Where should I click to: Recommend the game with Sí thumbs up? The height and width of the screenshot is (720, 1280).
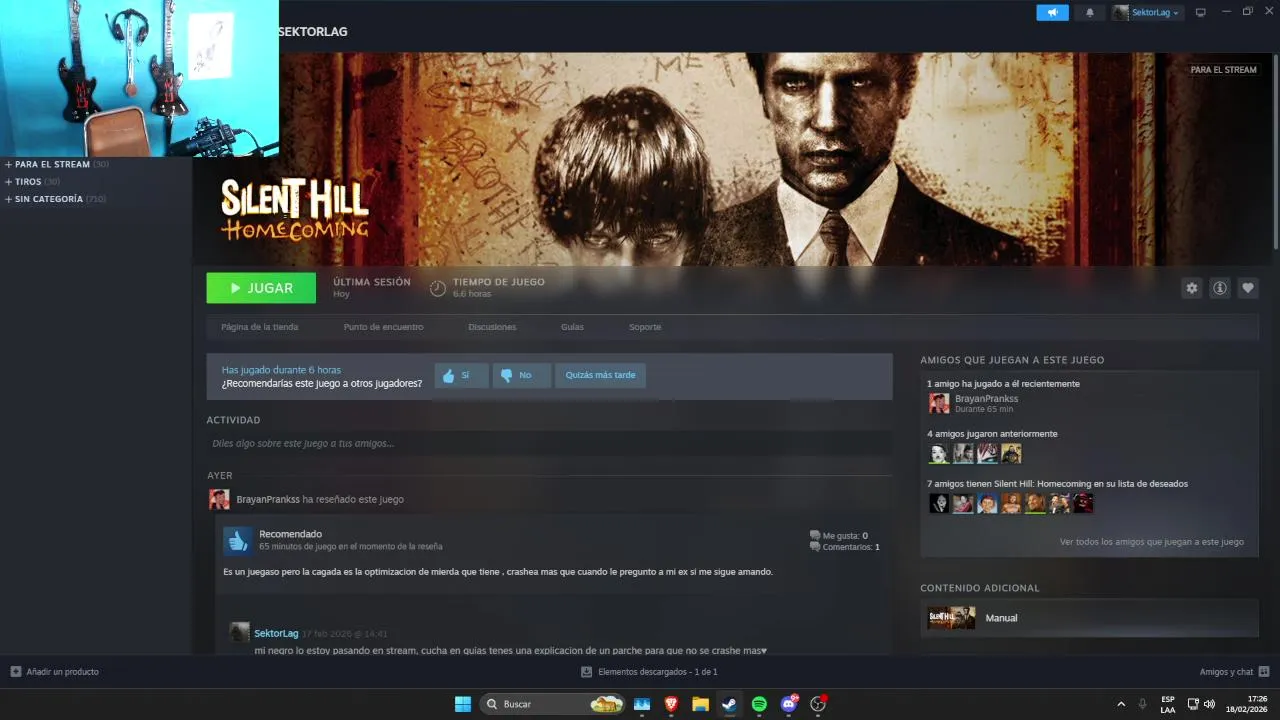461,375
